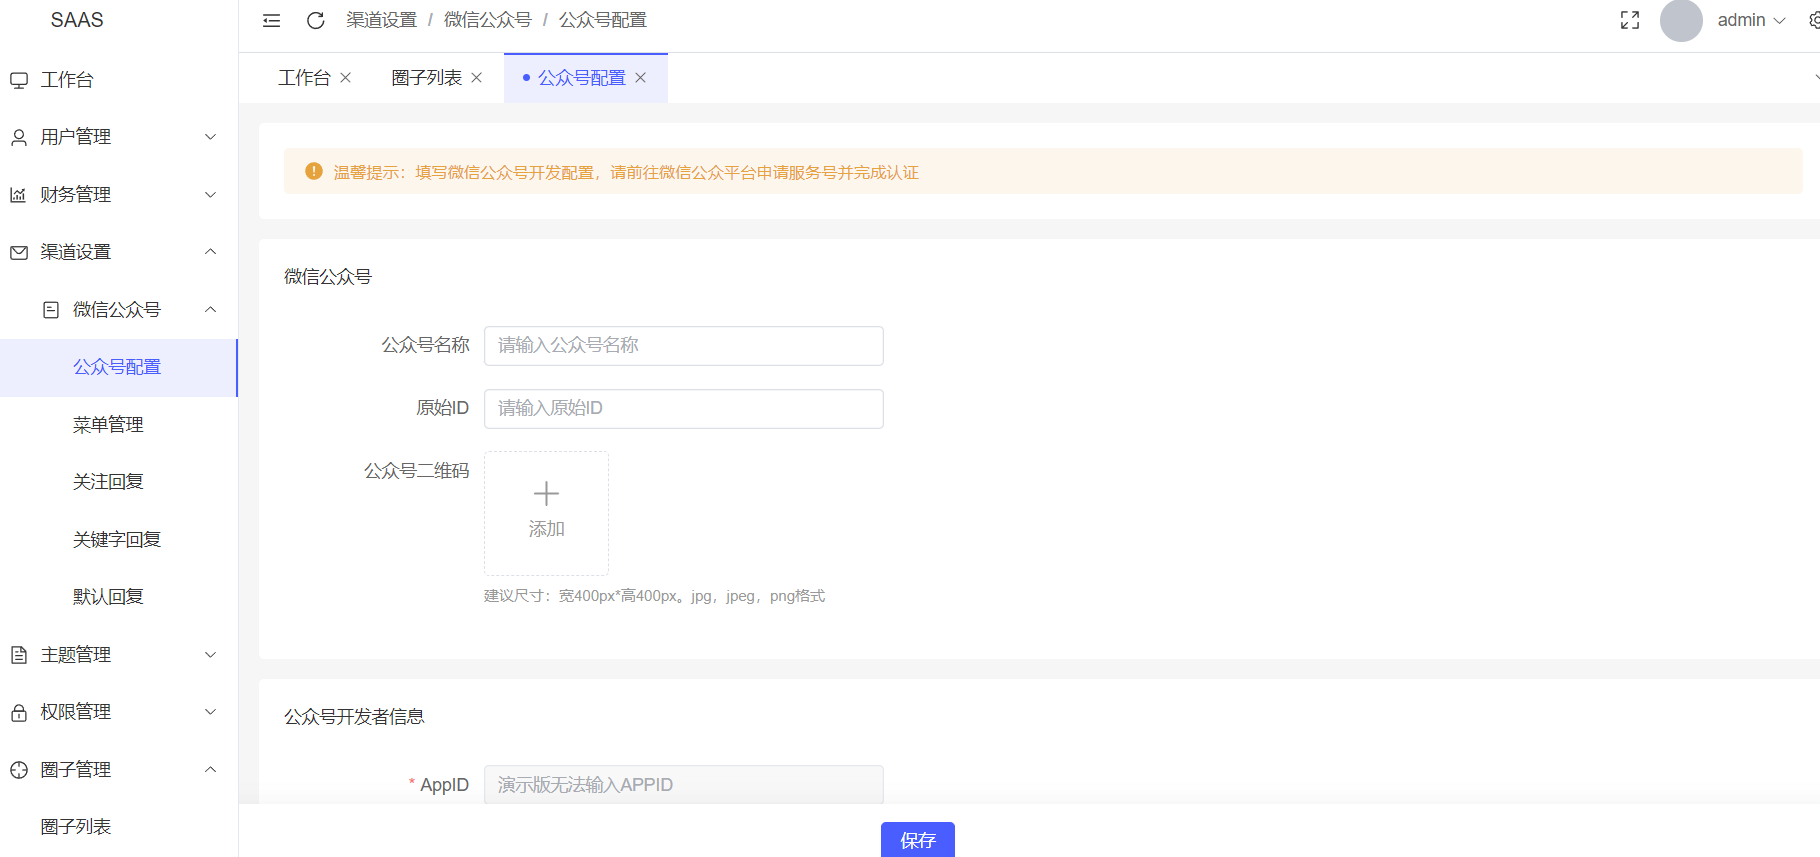
Task: Switch to the 工作台 tab
Action: pos(304,78)
